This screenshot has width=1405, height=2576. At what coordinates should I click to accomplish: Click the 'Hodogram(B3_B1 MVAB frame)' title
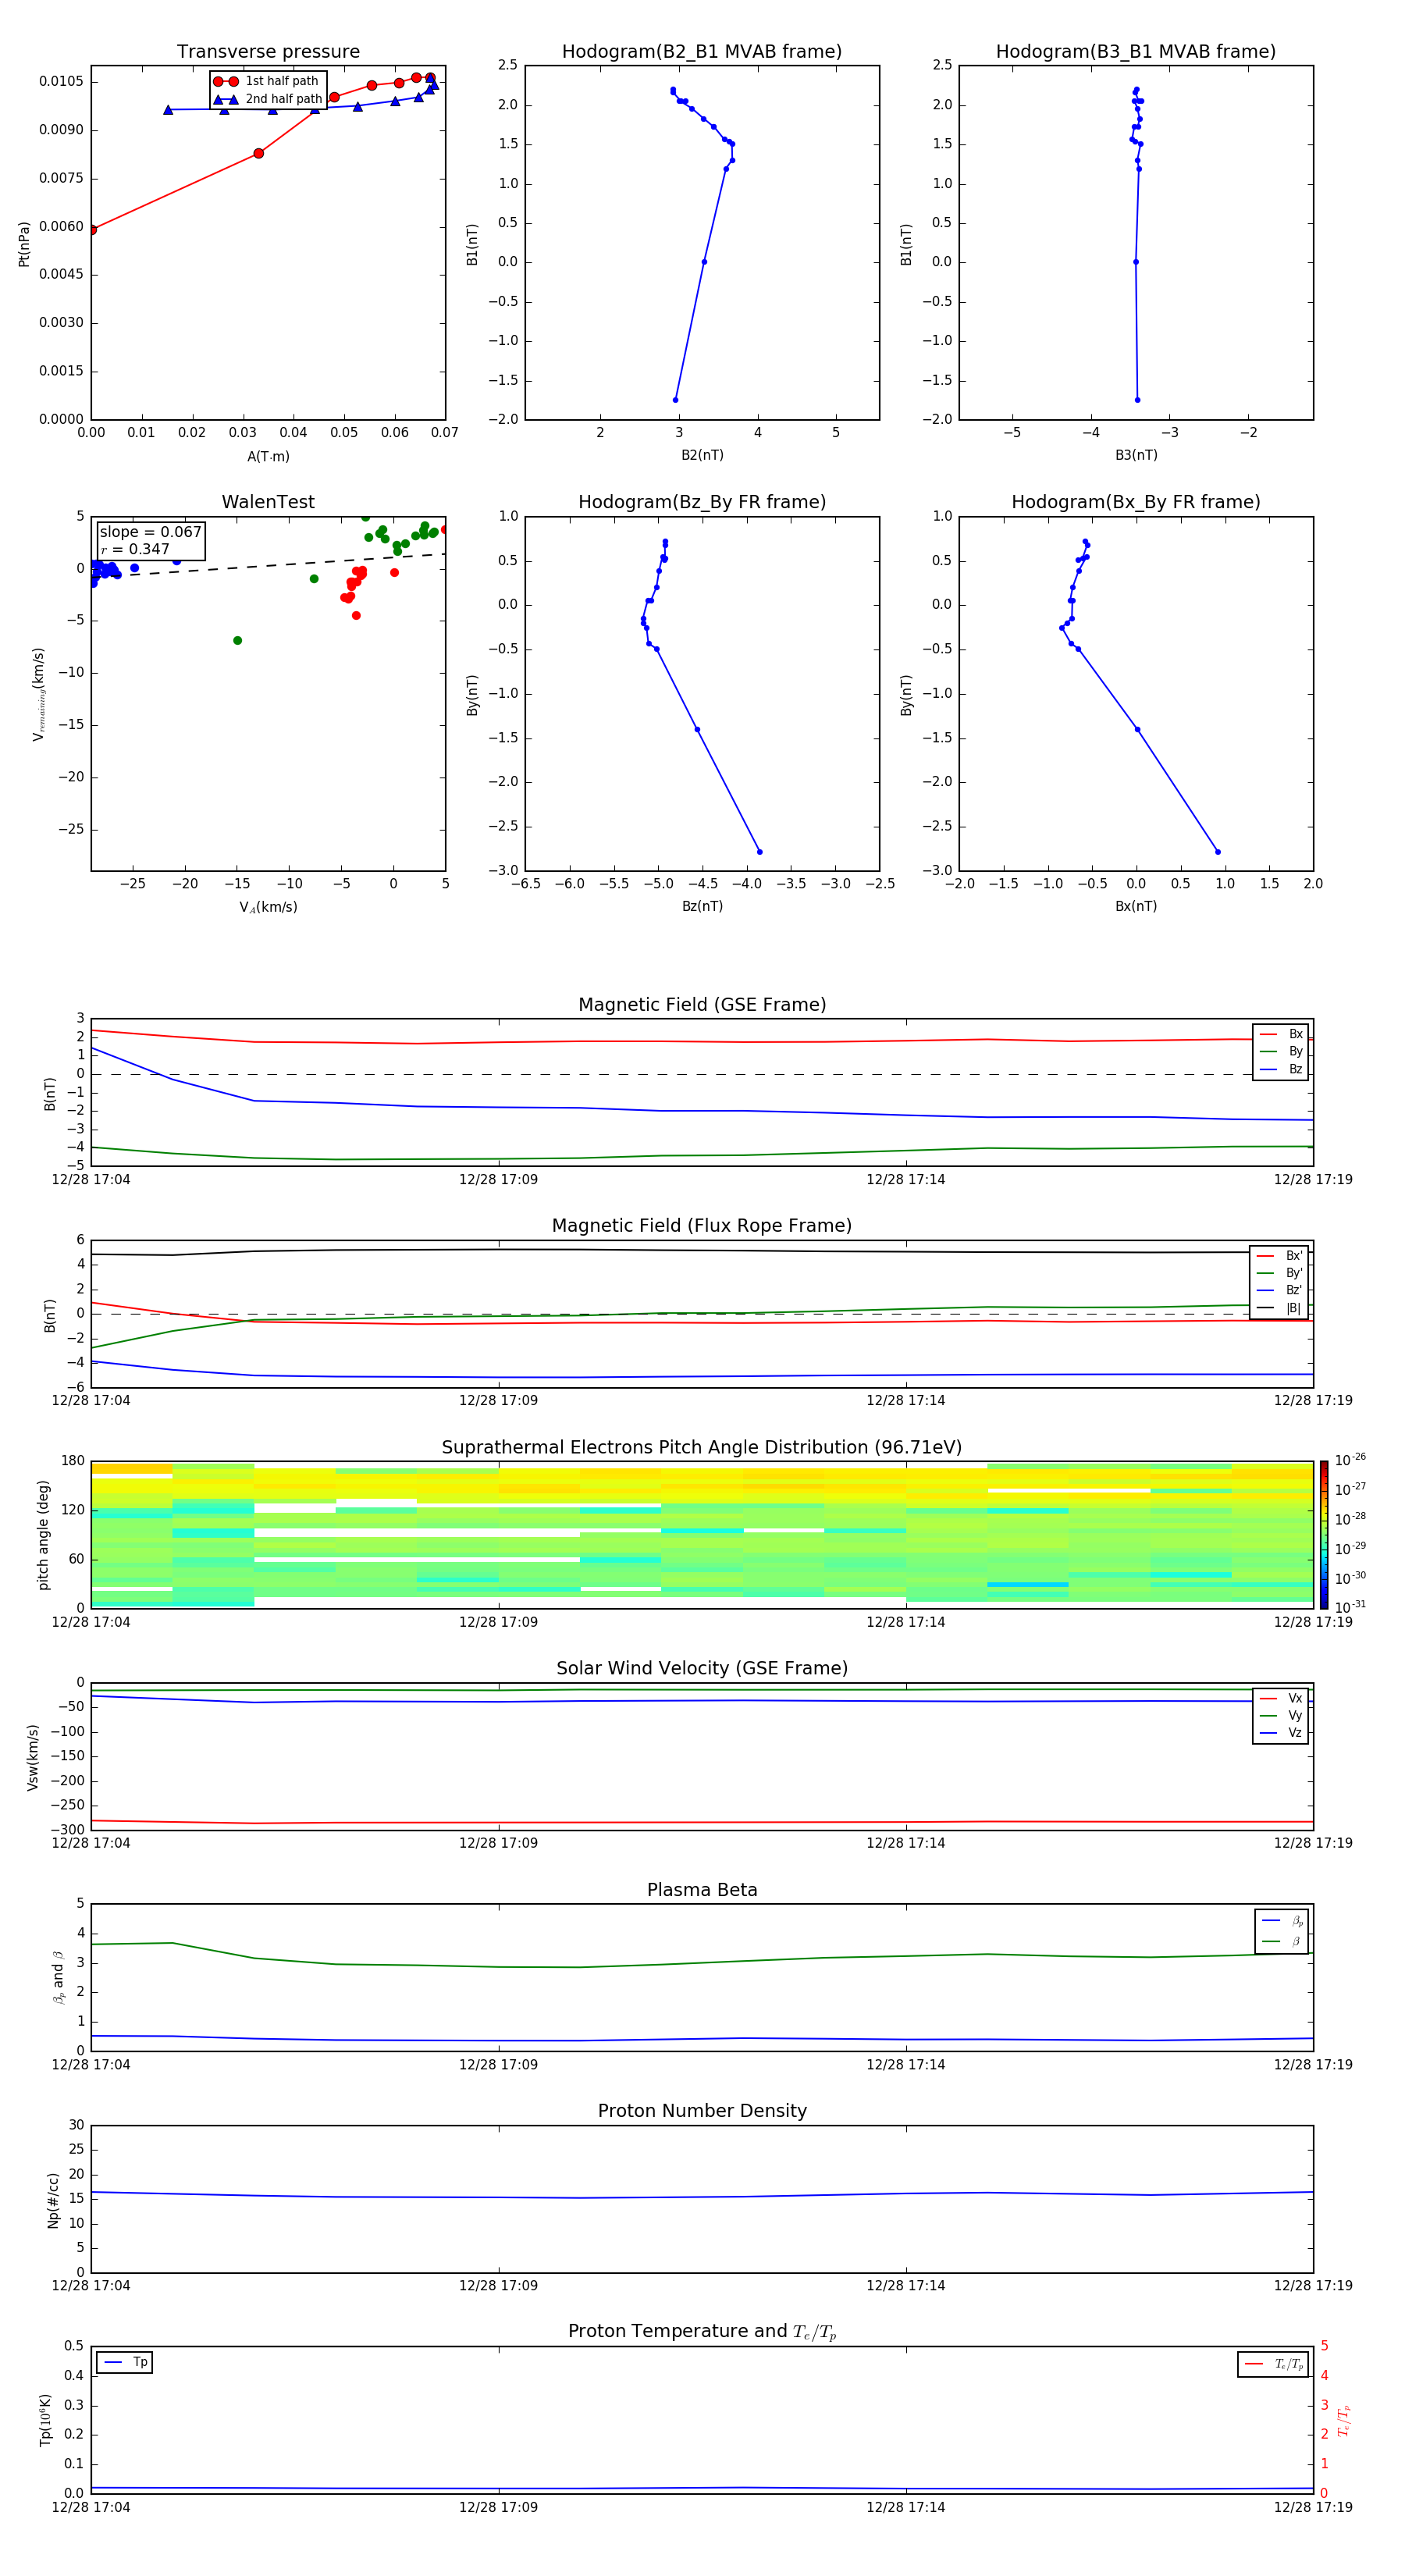tap(1135, 51)
